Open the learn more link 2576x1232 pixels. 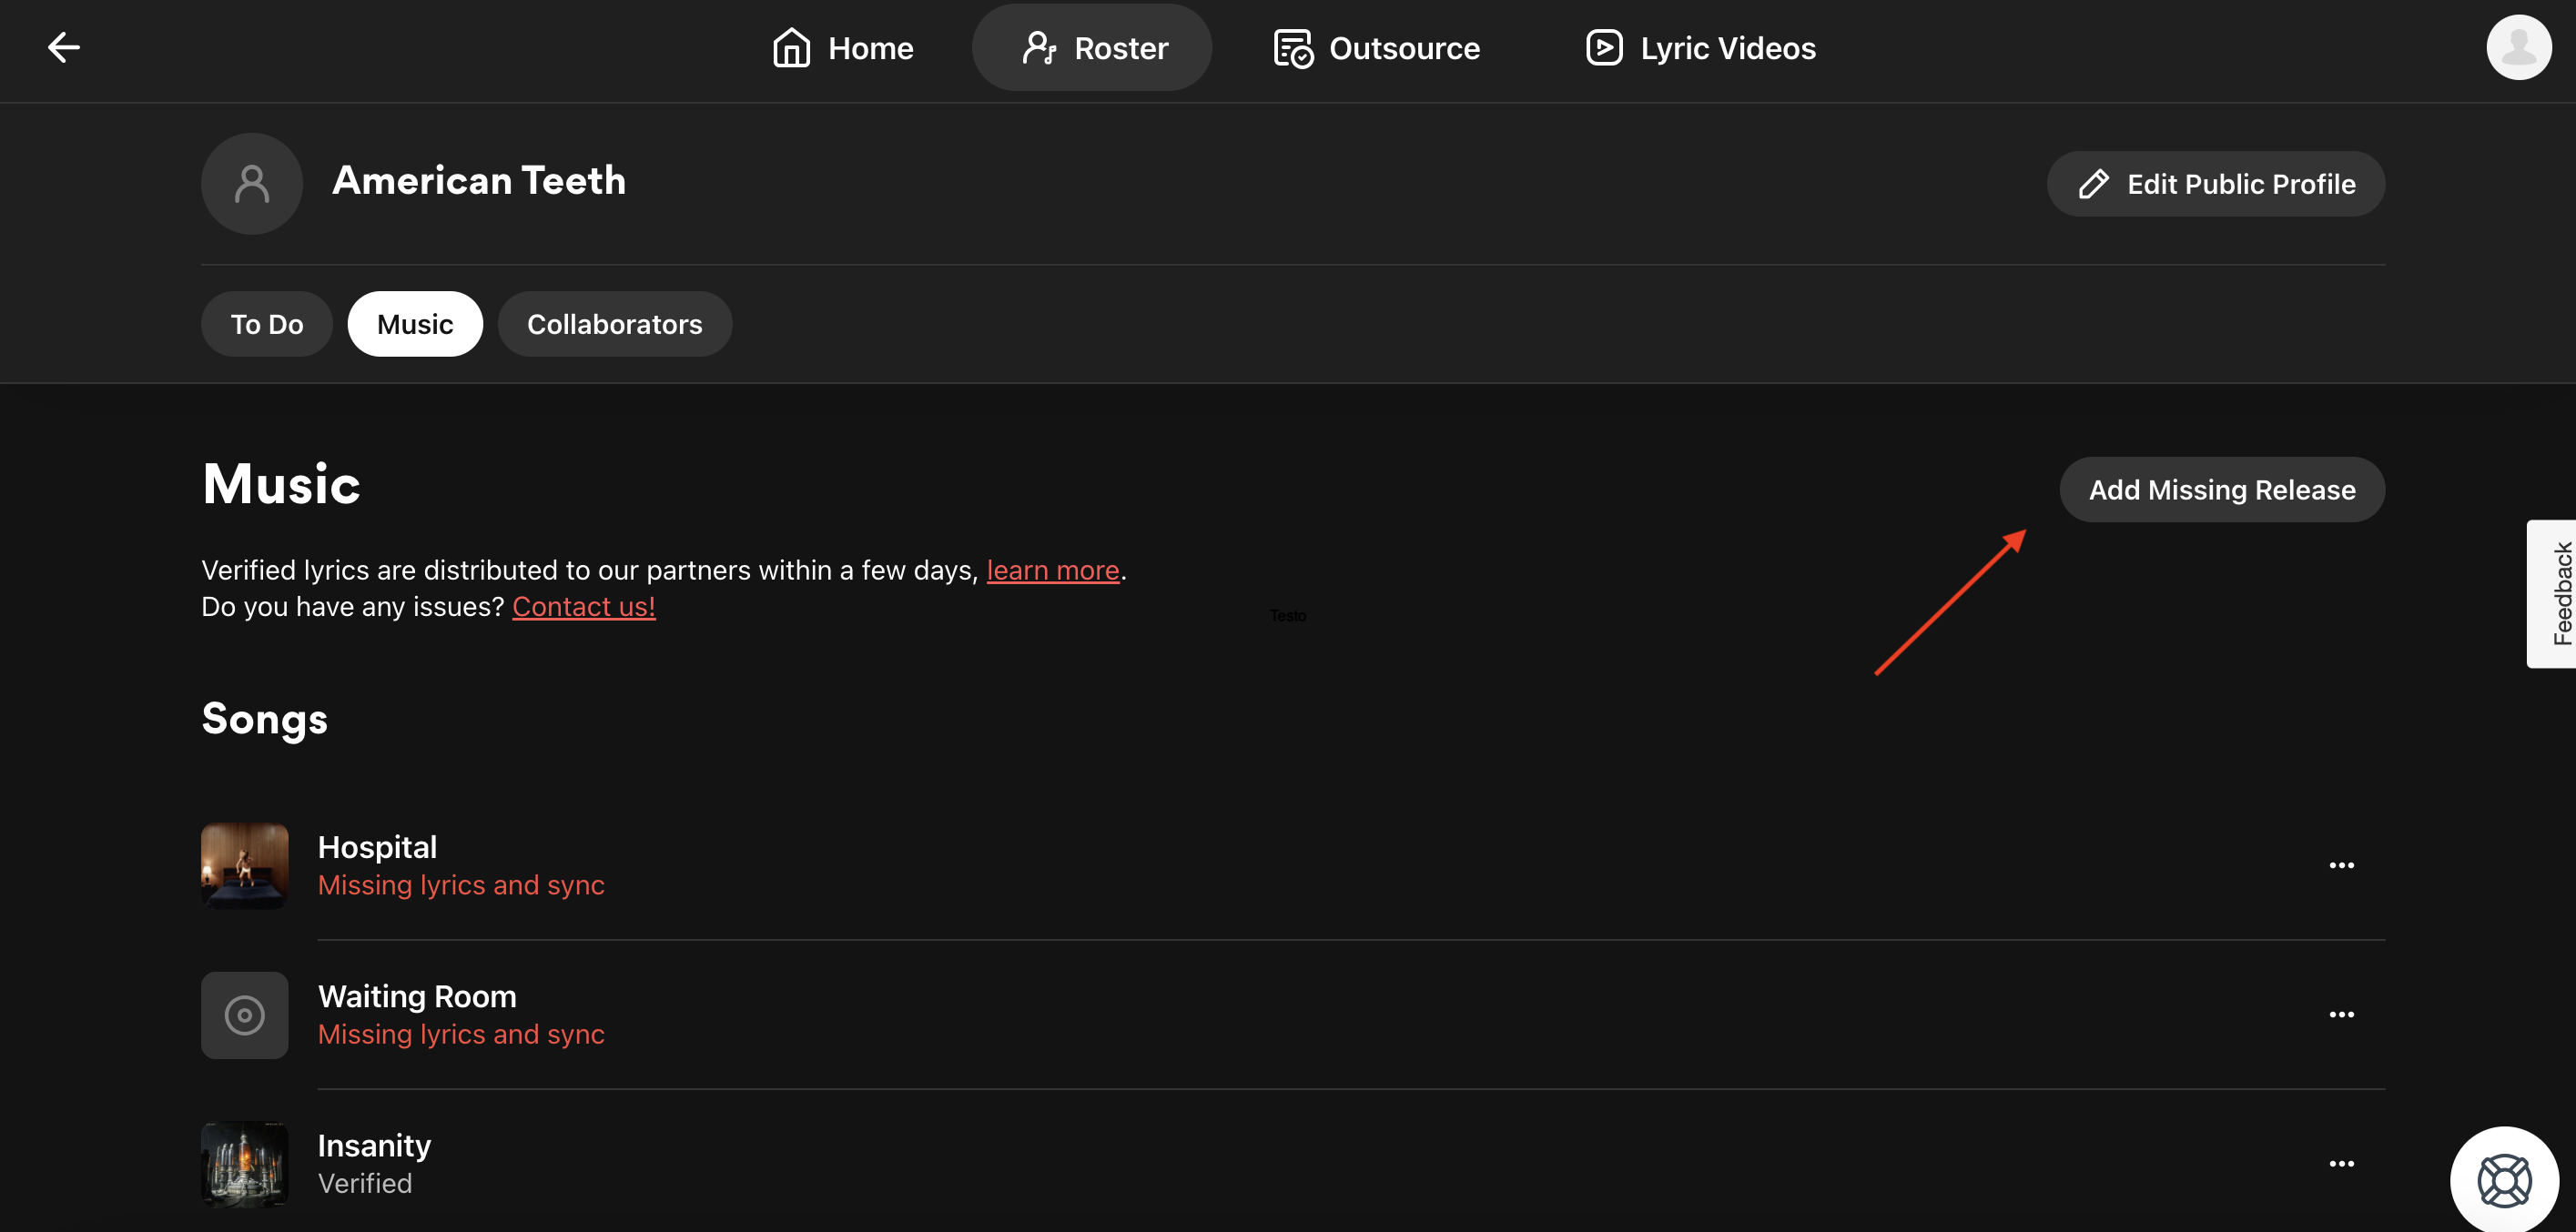[x=1052, y=570]
